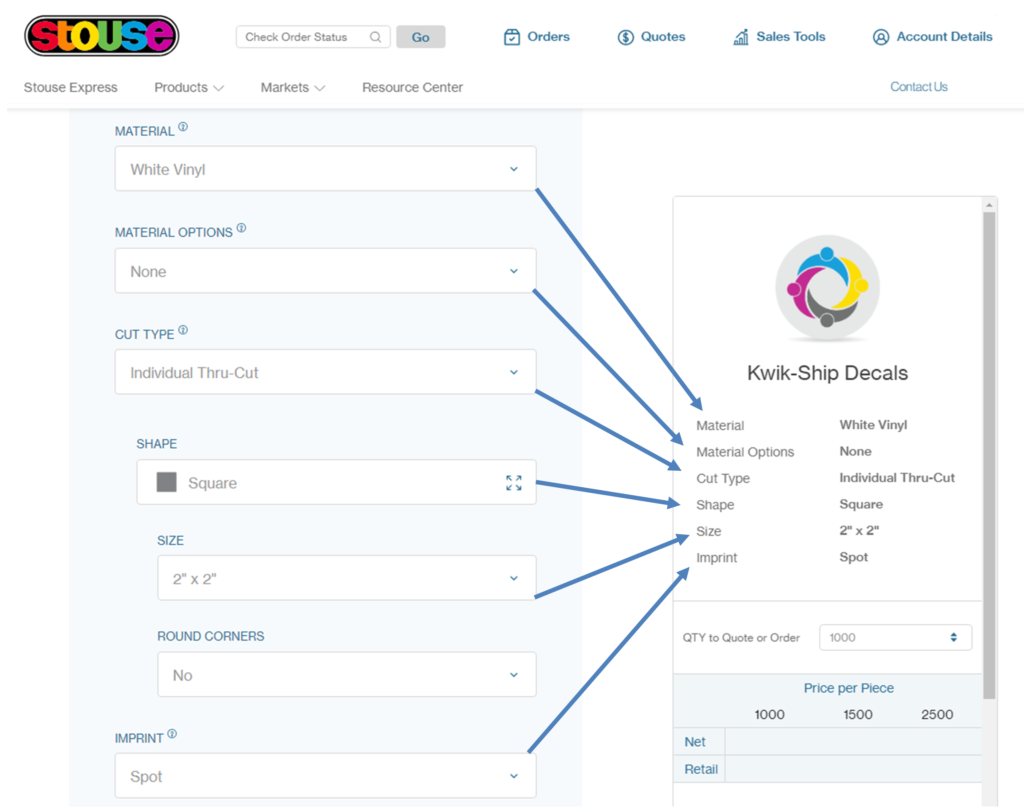The height and width of the screenshot is (809, 1024).
Task: Click the Kwik-Ship Decals product logo
Action: (827, 288)
